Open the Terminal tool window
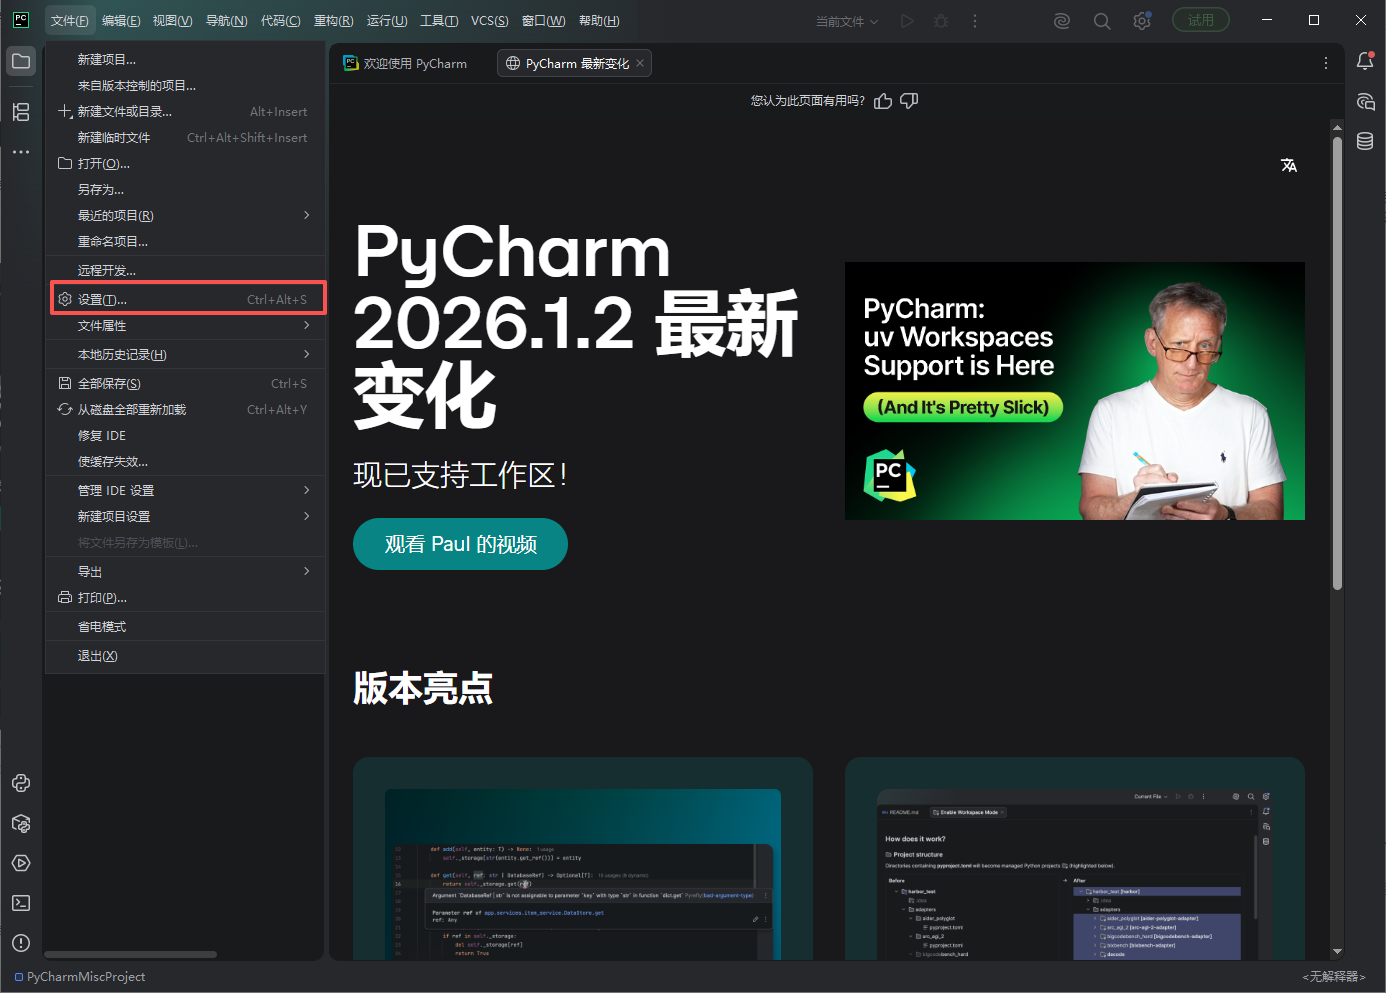The image size is (1386, 993). (21, 903)
